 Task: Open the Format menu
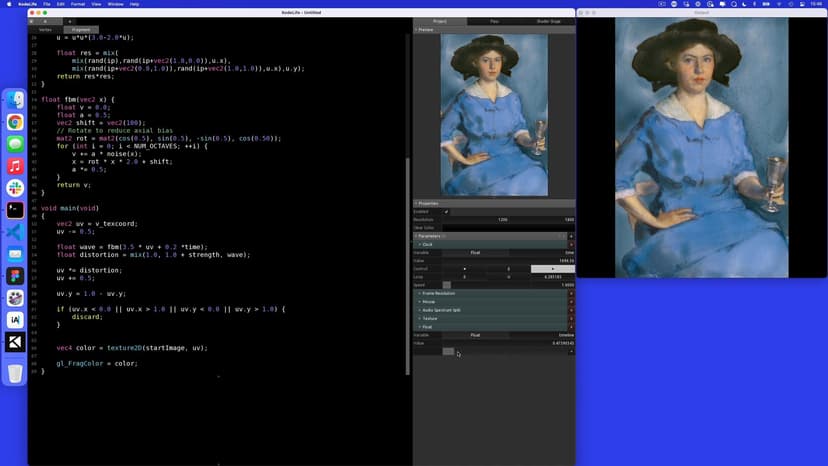pos(77,4)
